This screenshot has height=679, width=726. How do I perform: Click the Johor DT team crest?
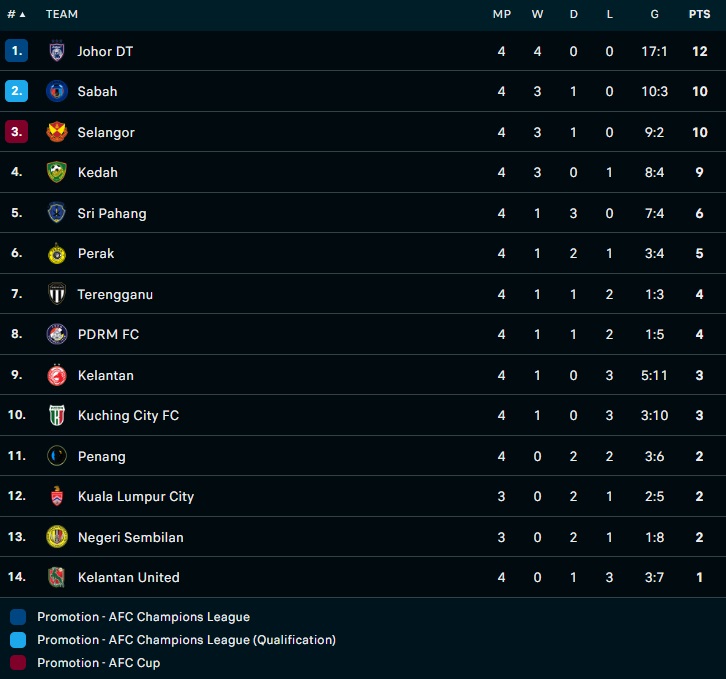coord(57,51)
